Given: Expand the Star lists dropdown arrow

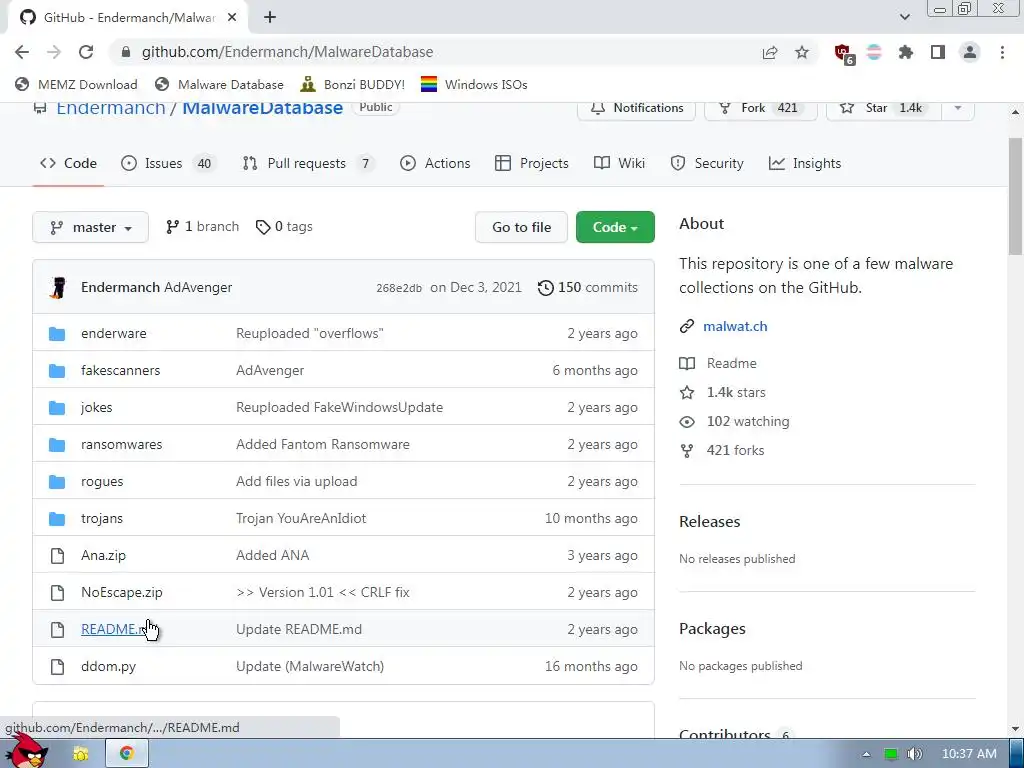Looking at the screenshot, I should click(958, 110).
